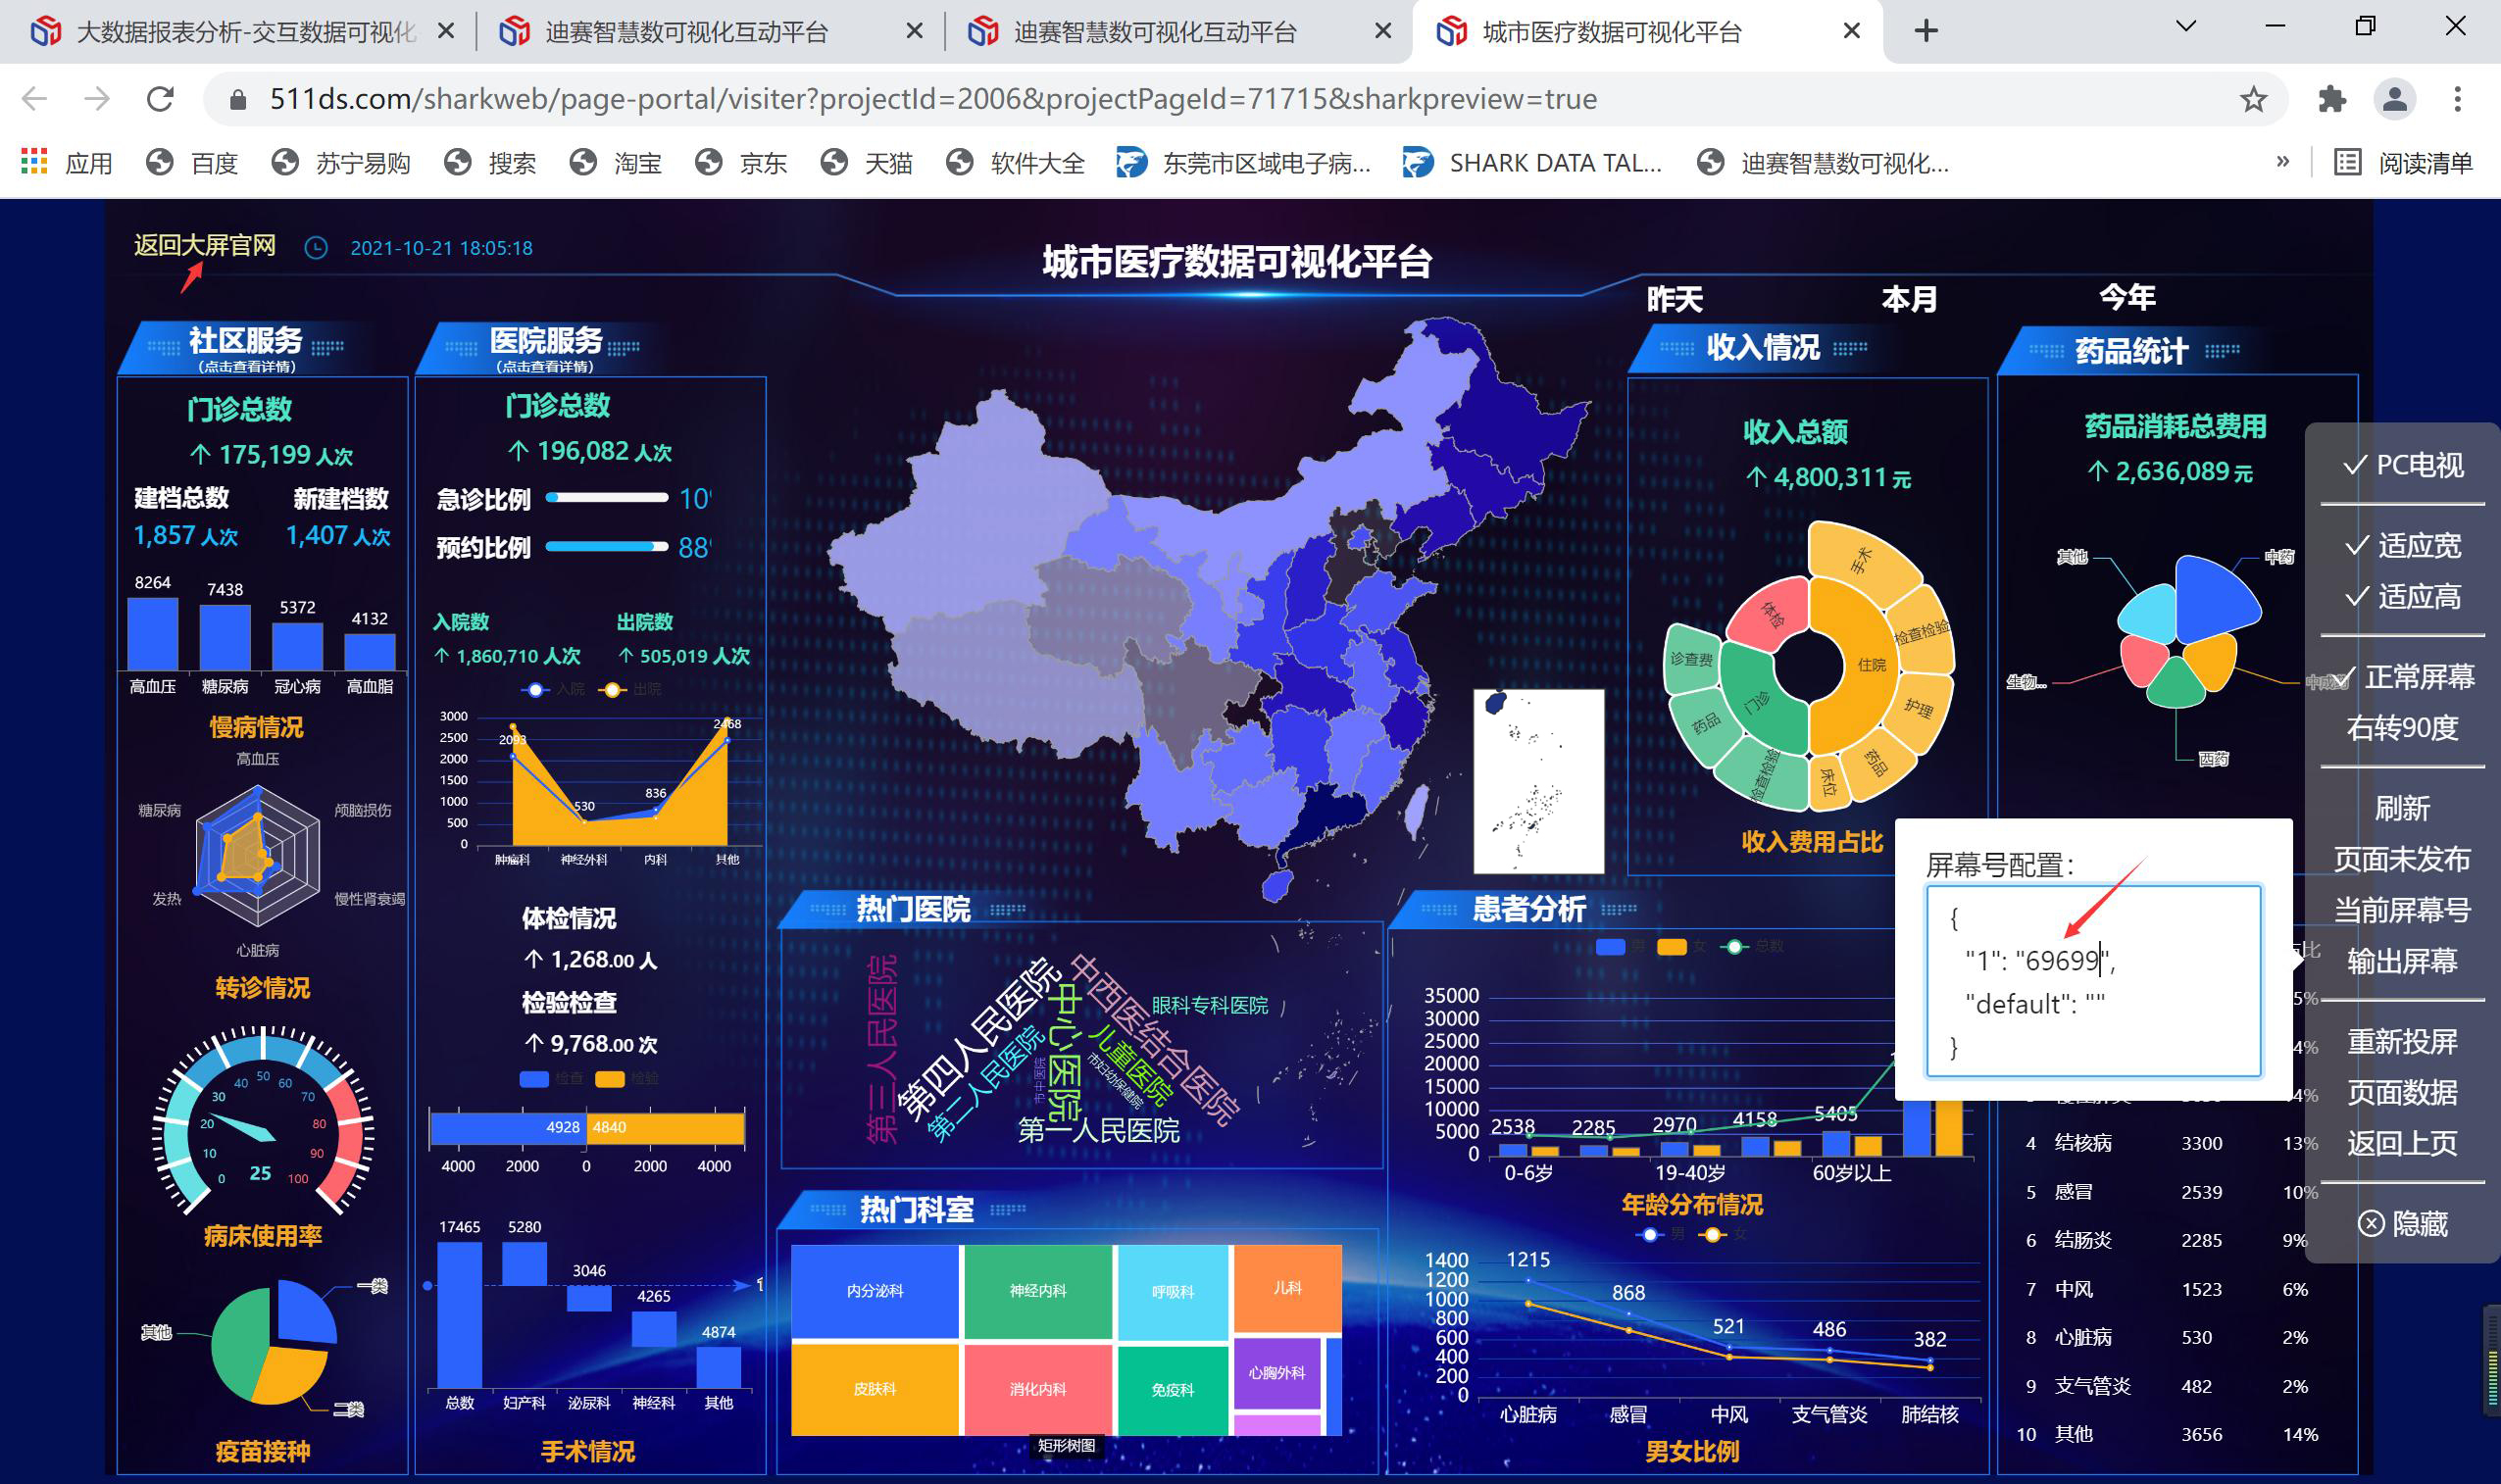Click the address bar URL

pos(933,99)
